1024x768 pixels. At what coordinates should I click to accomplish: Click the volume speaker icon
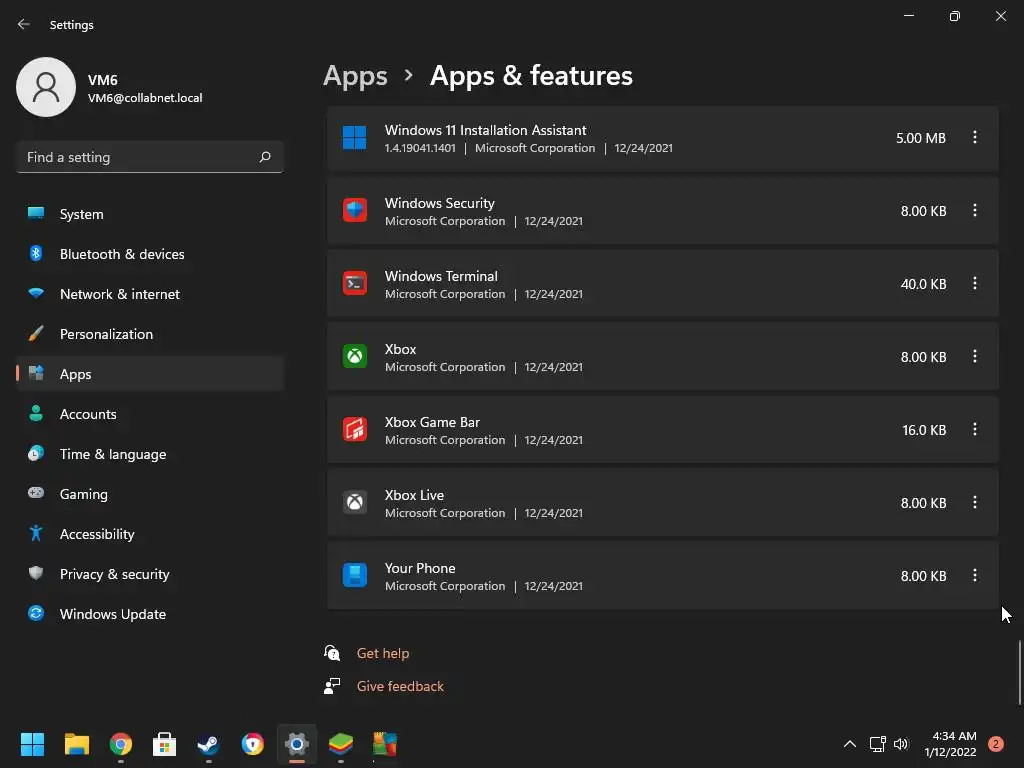click(x=901, y=744)
